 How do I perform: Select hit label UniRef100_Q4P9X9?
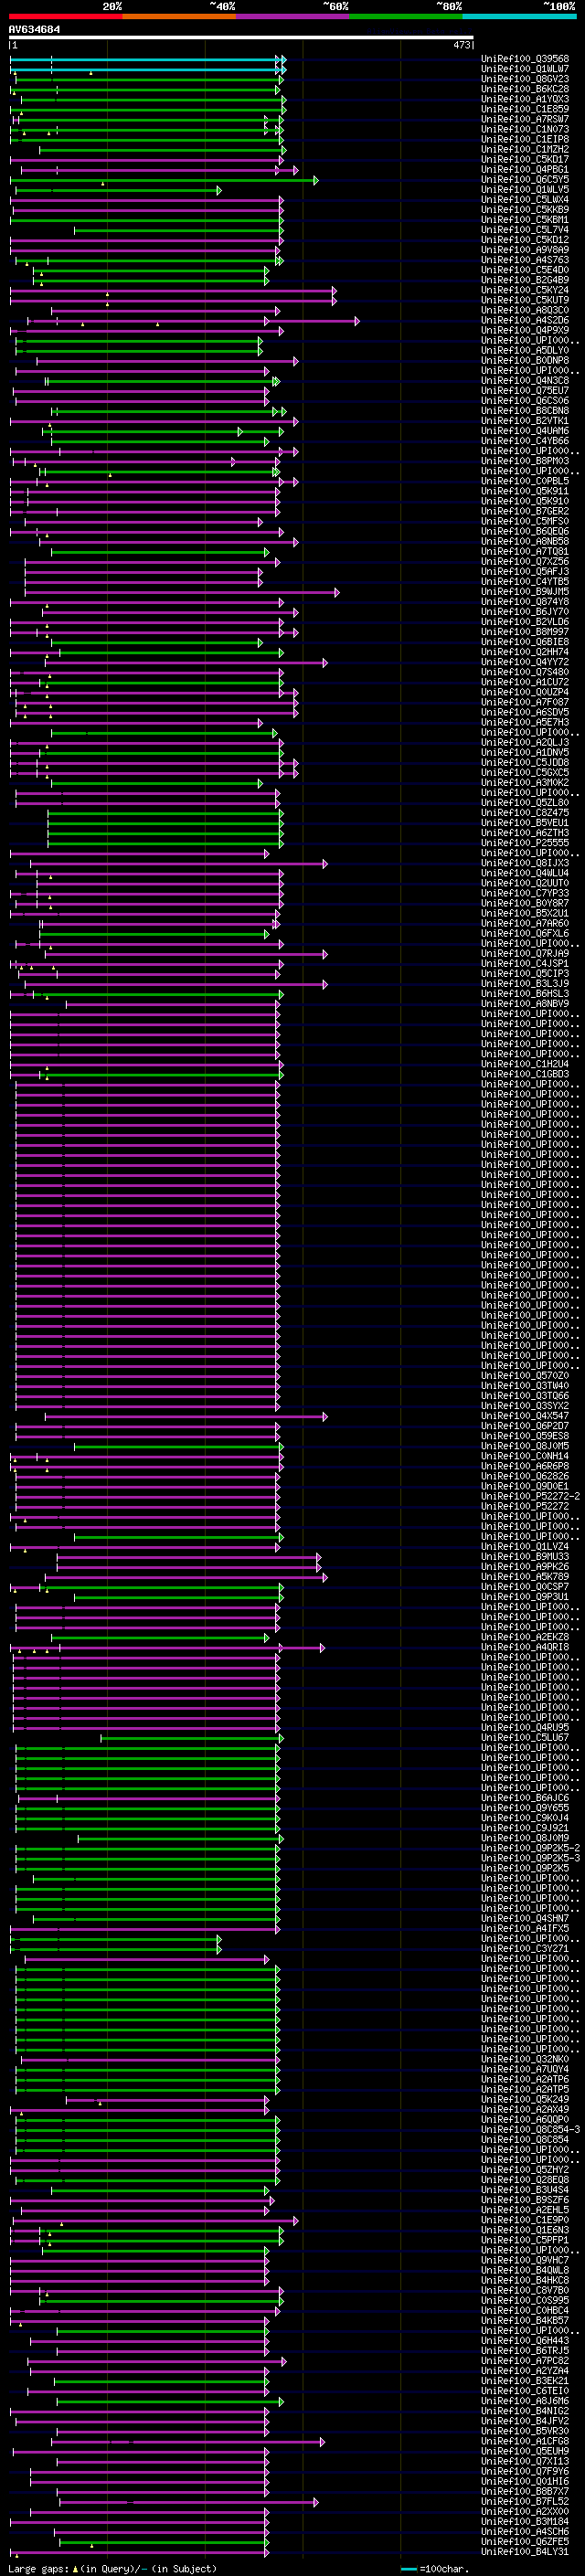(x=525, y=330)
